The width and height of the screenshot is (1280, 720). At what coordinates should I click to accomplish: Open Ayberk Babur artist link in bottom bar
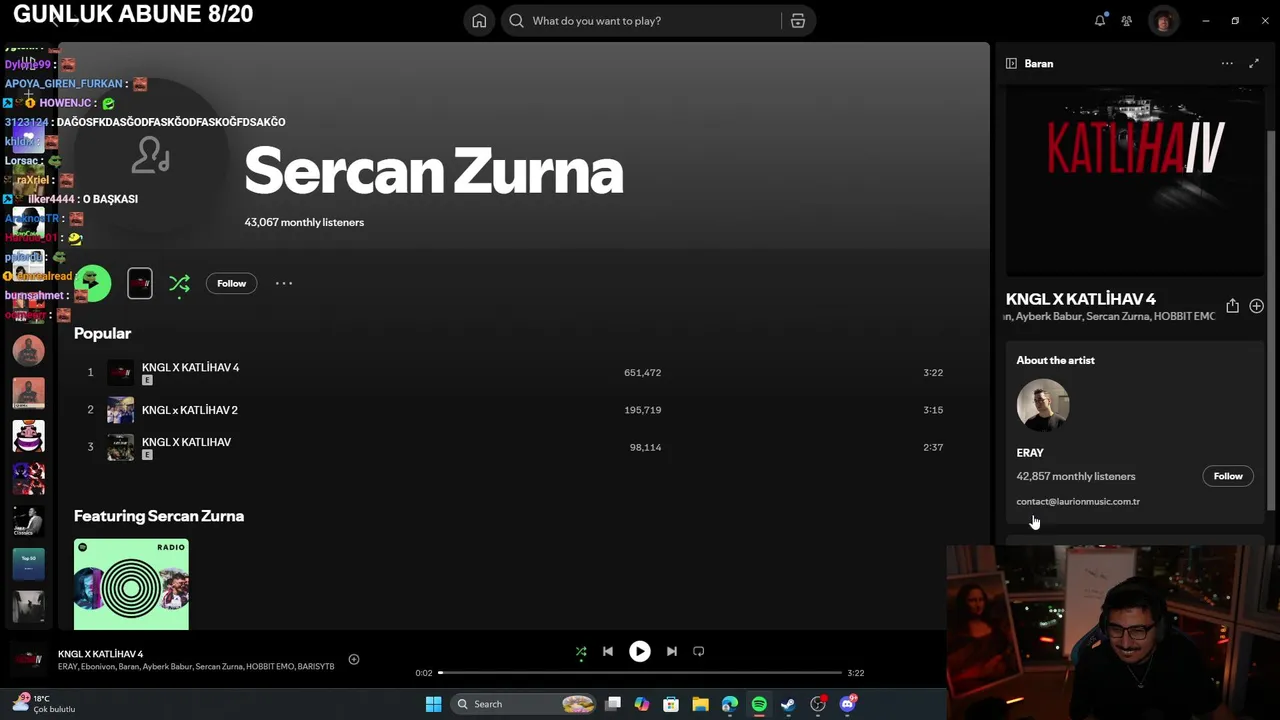167,667
